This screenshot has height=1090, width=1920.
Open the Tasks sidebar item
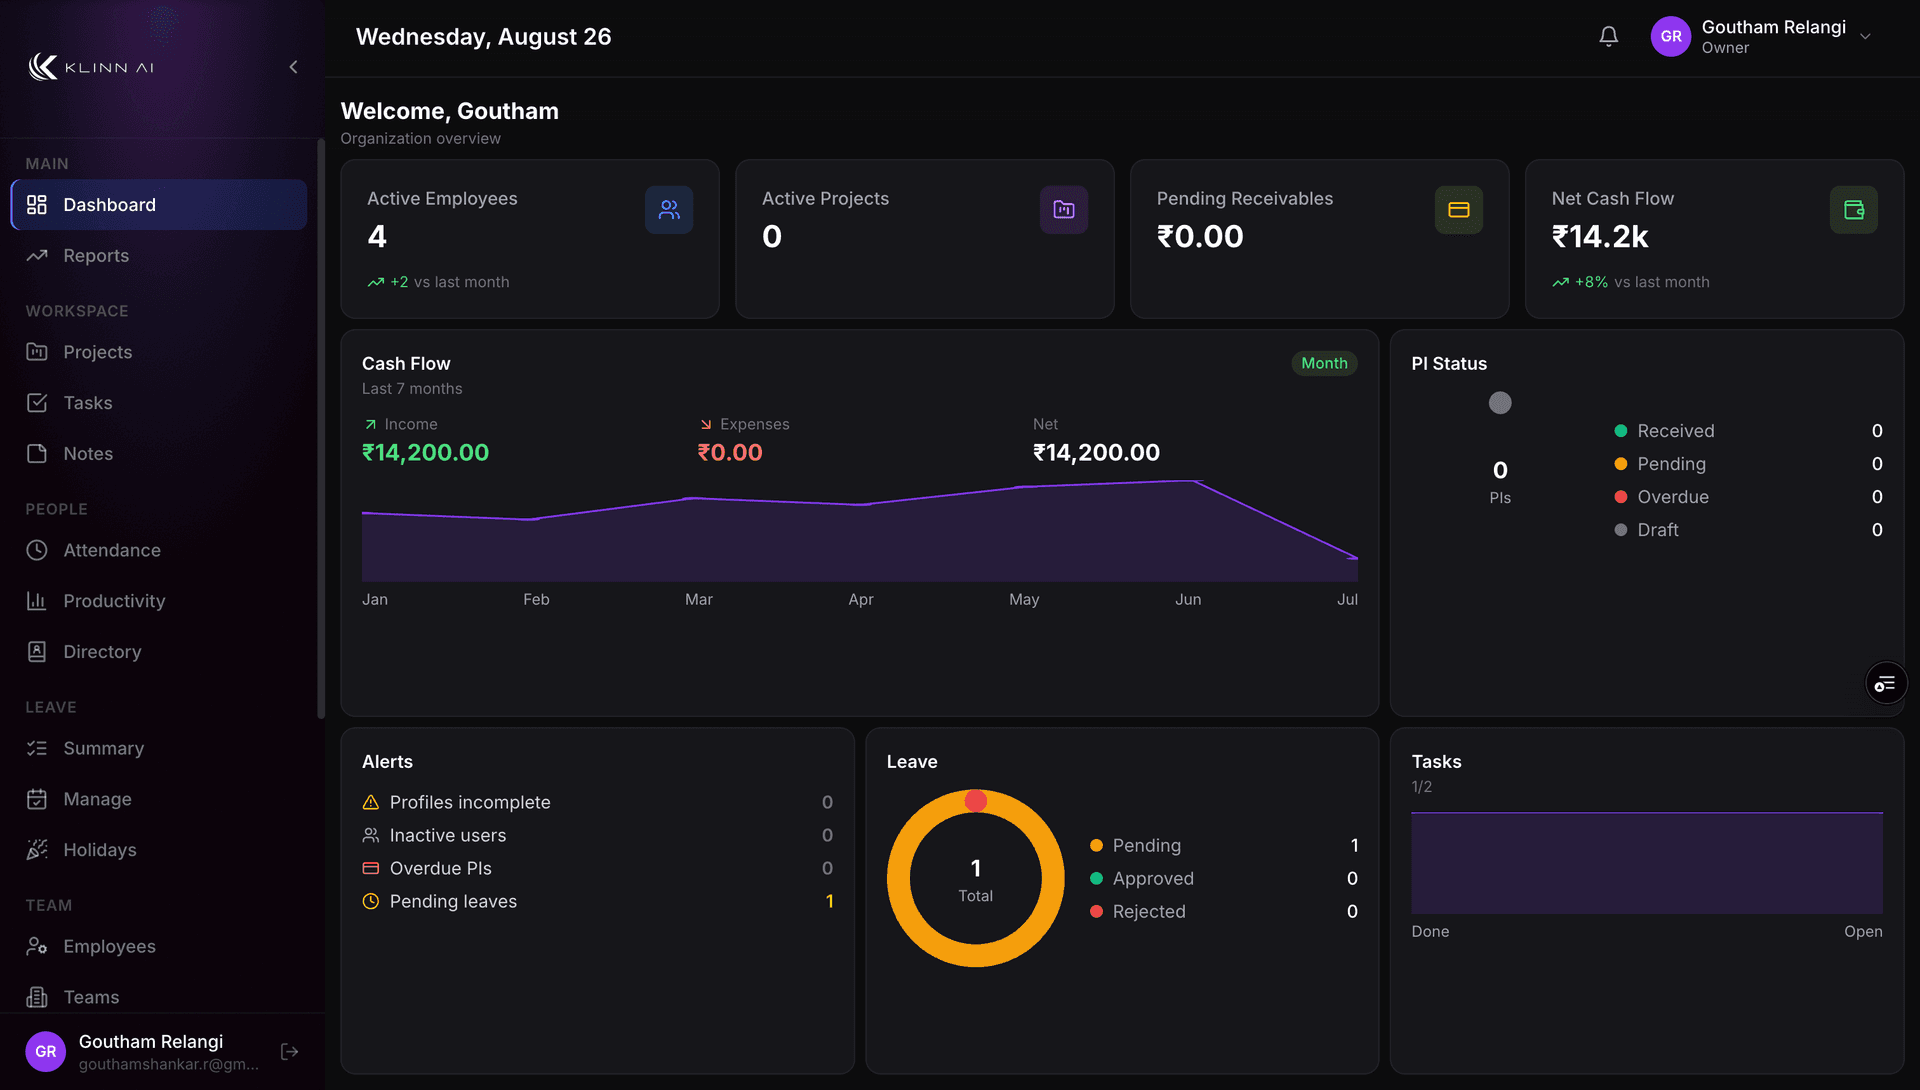(x=159, y=403)
